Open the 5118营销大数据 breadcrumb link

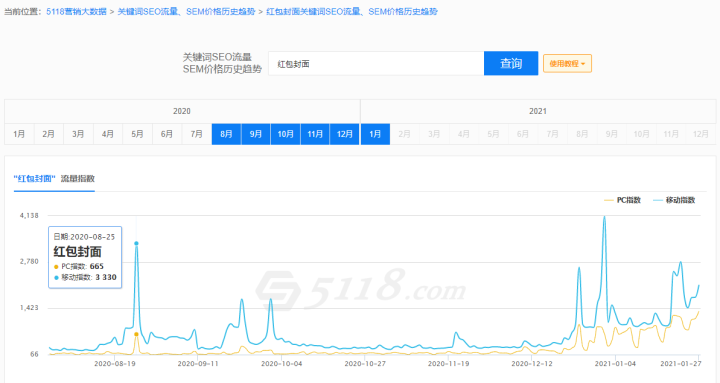coord(76,11)
